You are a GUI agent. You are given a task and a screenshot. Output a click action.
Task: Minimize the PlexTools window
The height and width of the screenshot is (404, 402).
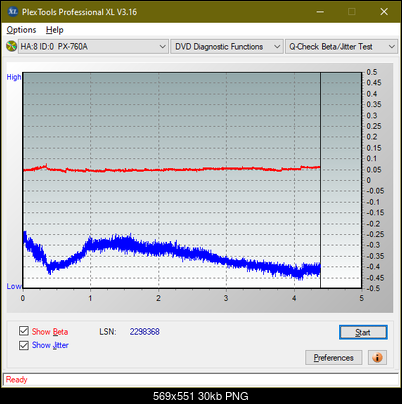(x=320, y=12)
